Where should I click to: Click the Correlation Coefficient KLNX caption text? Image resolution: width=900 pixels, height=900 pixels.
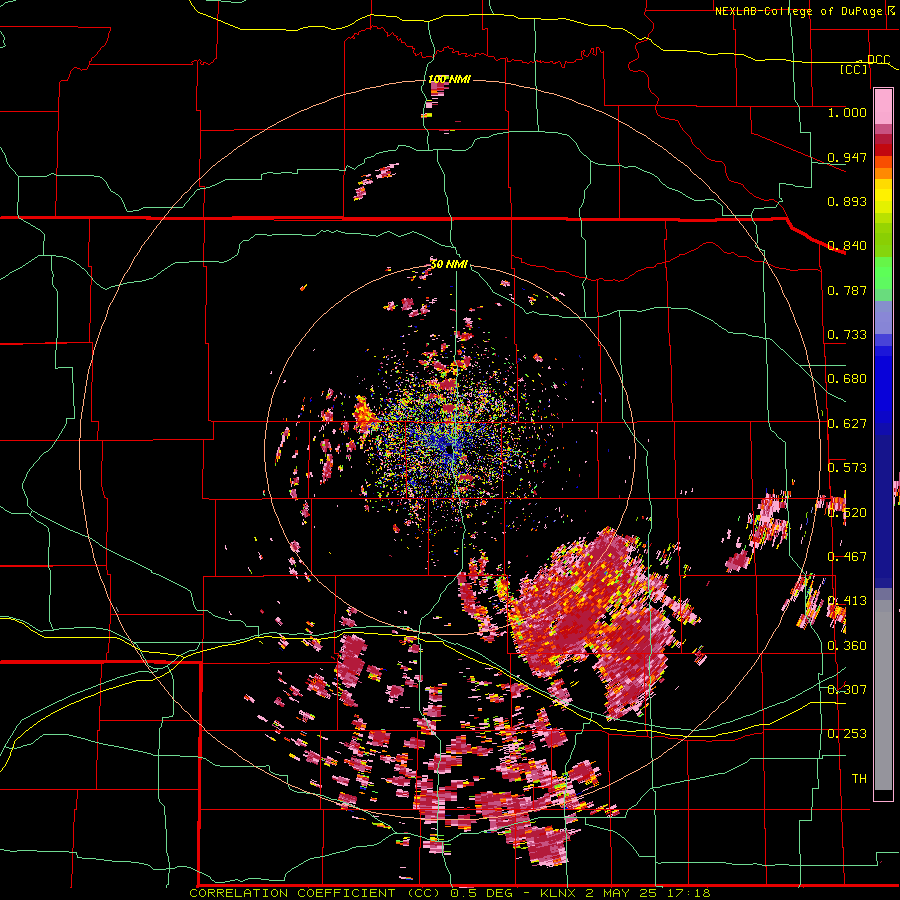pyautogui.click(x=450, y=893)
